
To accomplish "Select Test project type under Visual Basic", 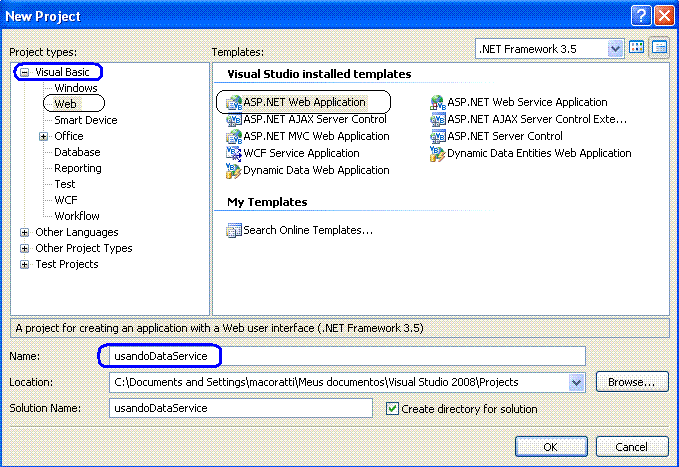I will (65, 184).
